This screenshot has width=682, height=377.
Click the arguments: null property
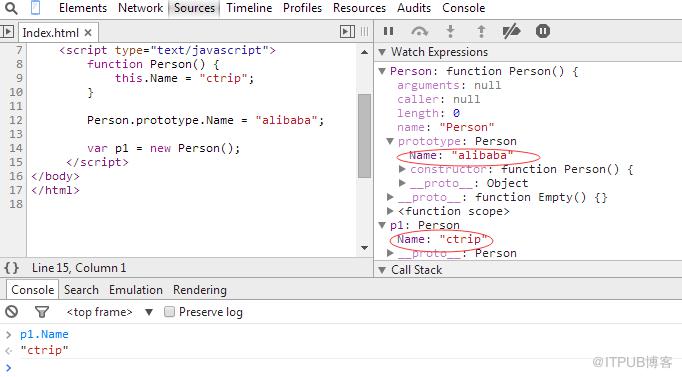coord(449,85)
